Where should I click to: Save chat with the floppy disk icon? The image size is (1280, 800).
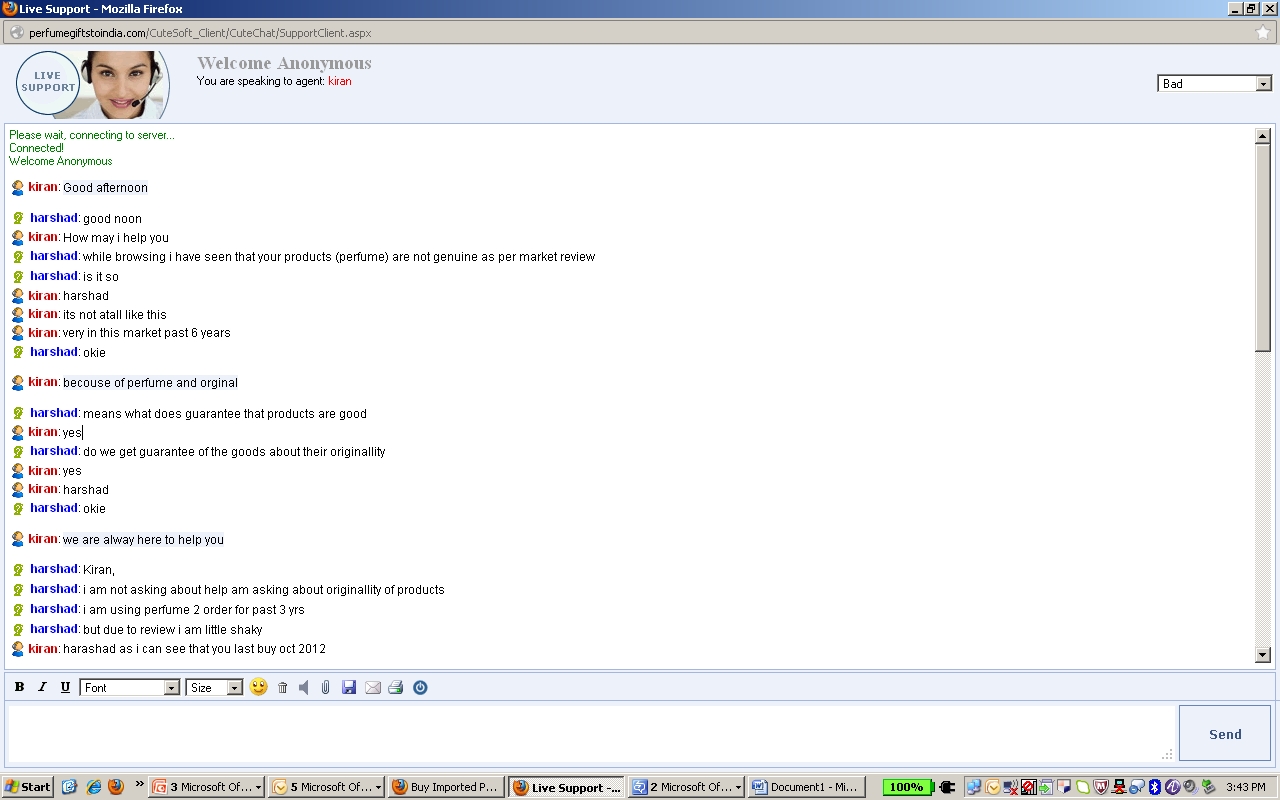349,688
